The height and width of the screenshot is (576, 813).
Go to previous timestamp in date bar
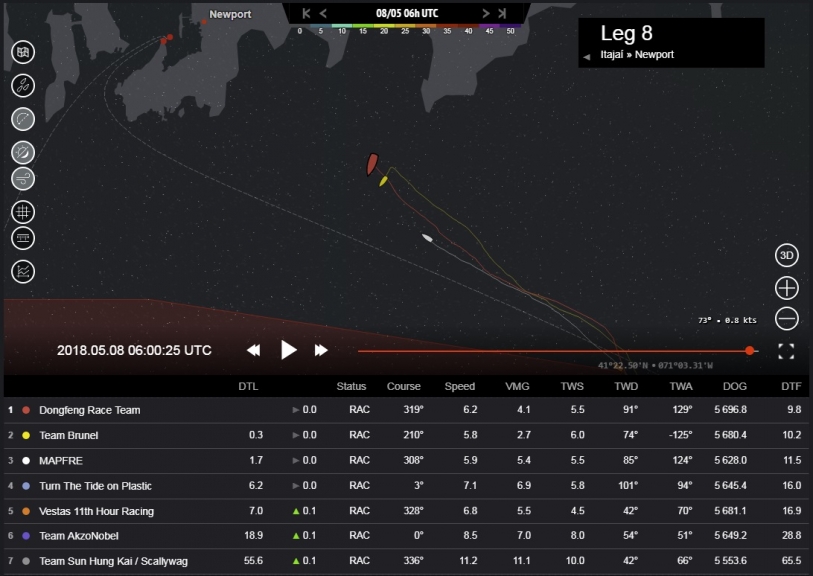pyautogui.click(x=323, y=13)
